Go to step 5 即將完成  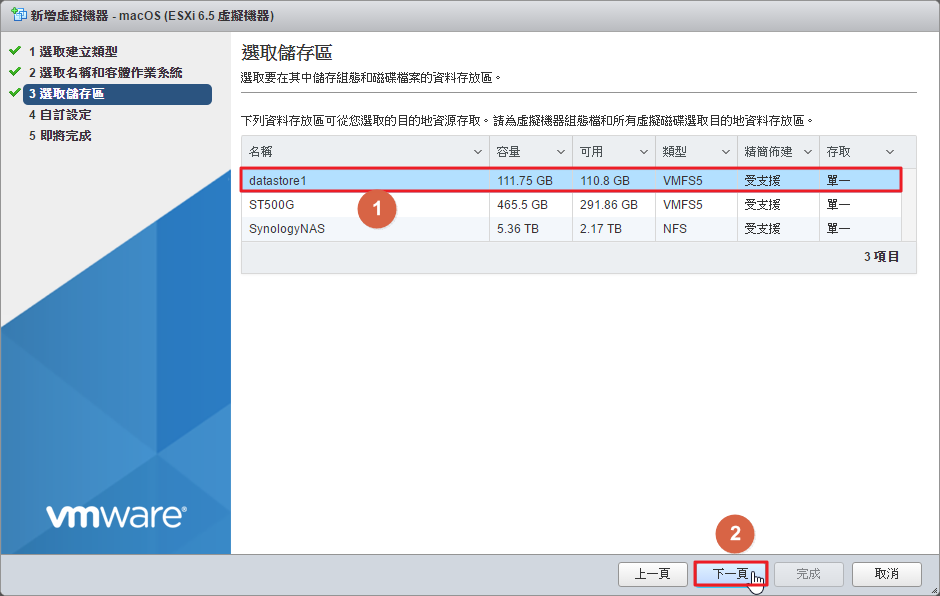60,136
